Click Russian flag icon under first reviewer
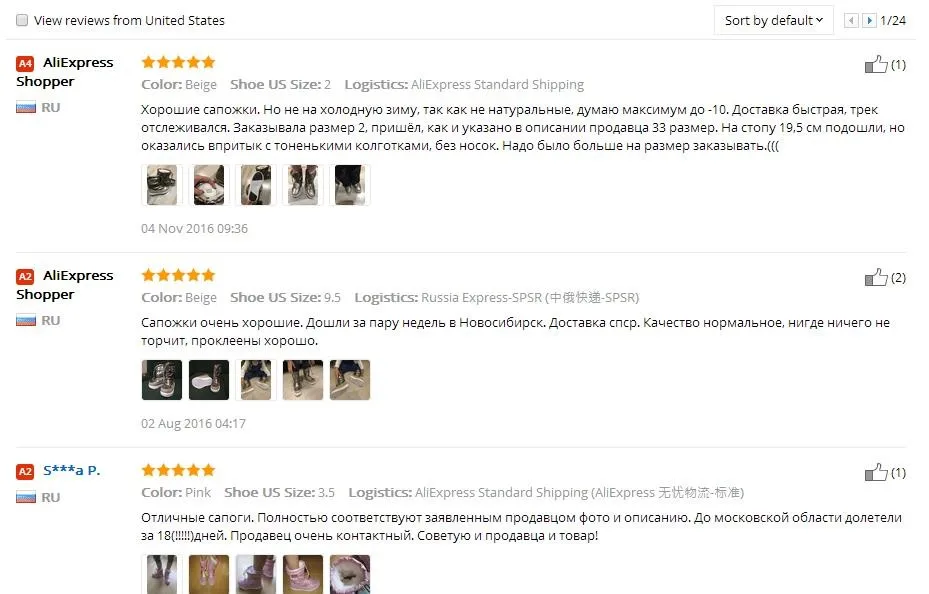Image resolution: width=929 pixels, height=594 pixels. (x=26, y=108)
